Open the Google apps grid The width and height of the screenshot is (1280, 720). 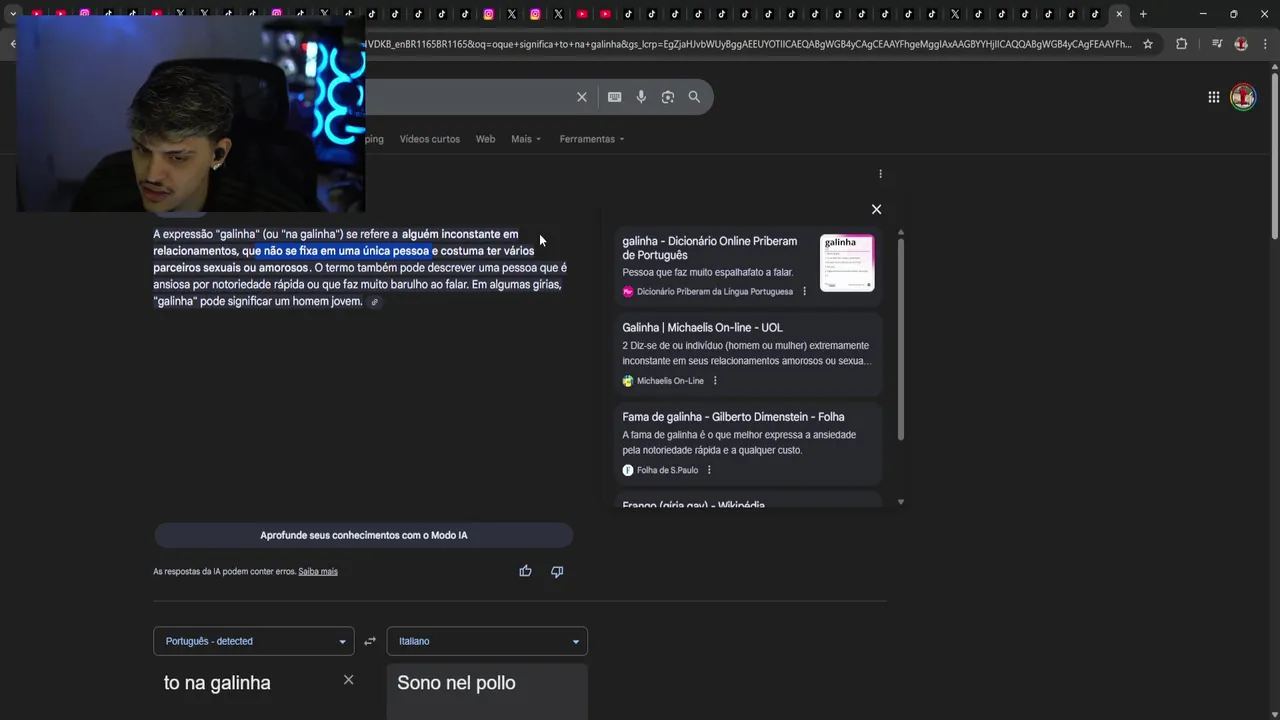[1213, 97]
